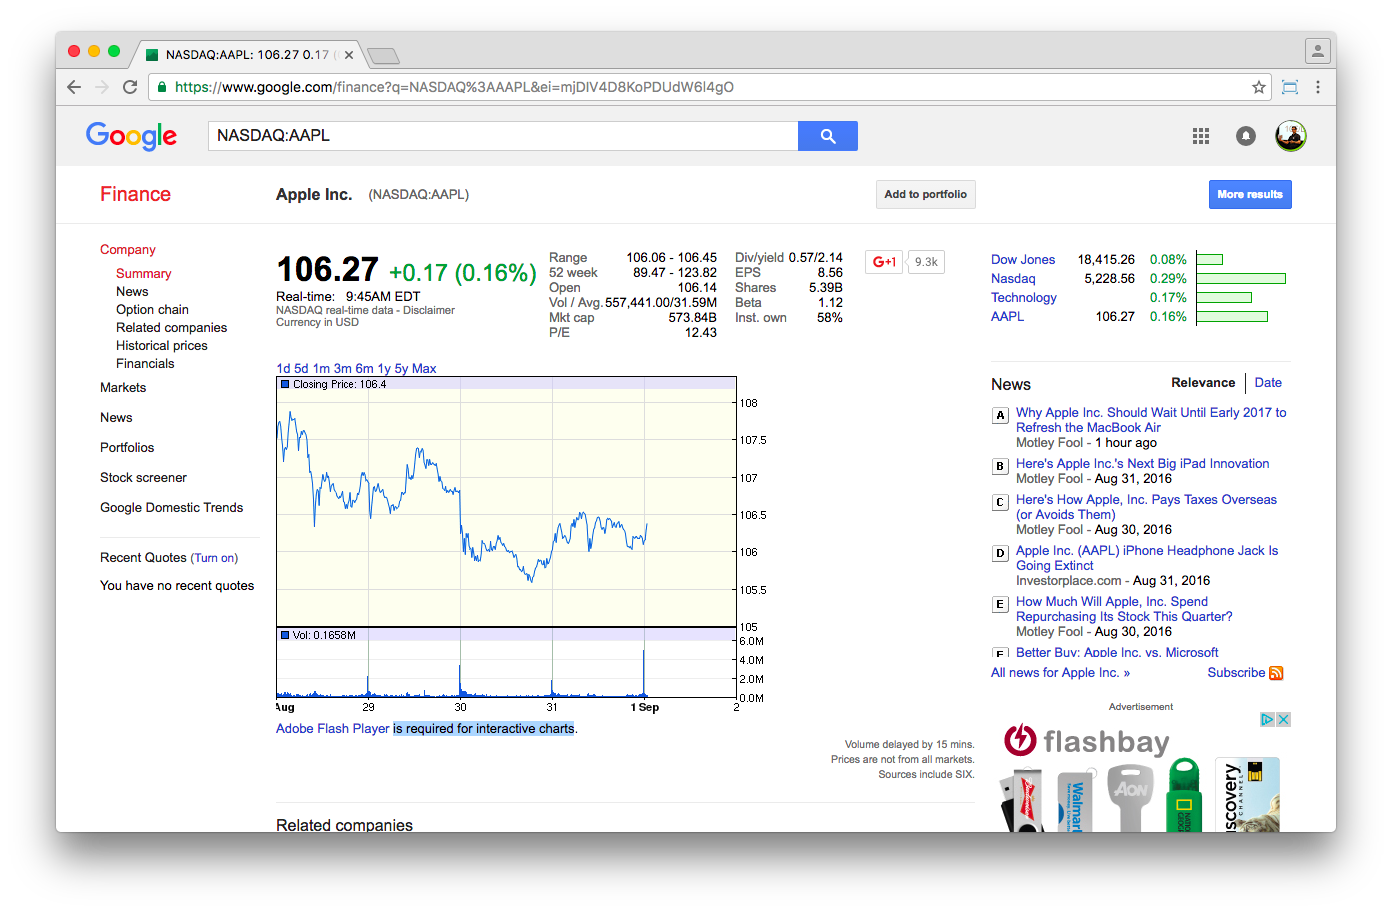Image resolution: width=1392 pixels, height=912 pixels.
Task: Open Nasdaq index link
Action: [x=1013, y=279]
